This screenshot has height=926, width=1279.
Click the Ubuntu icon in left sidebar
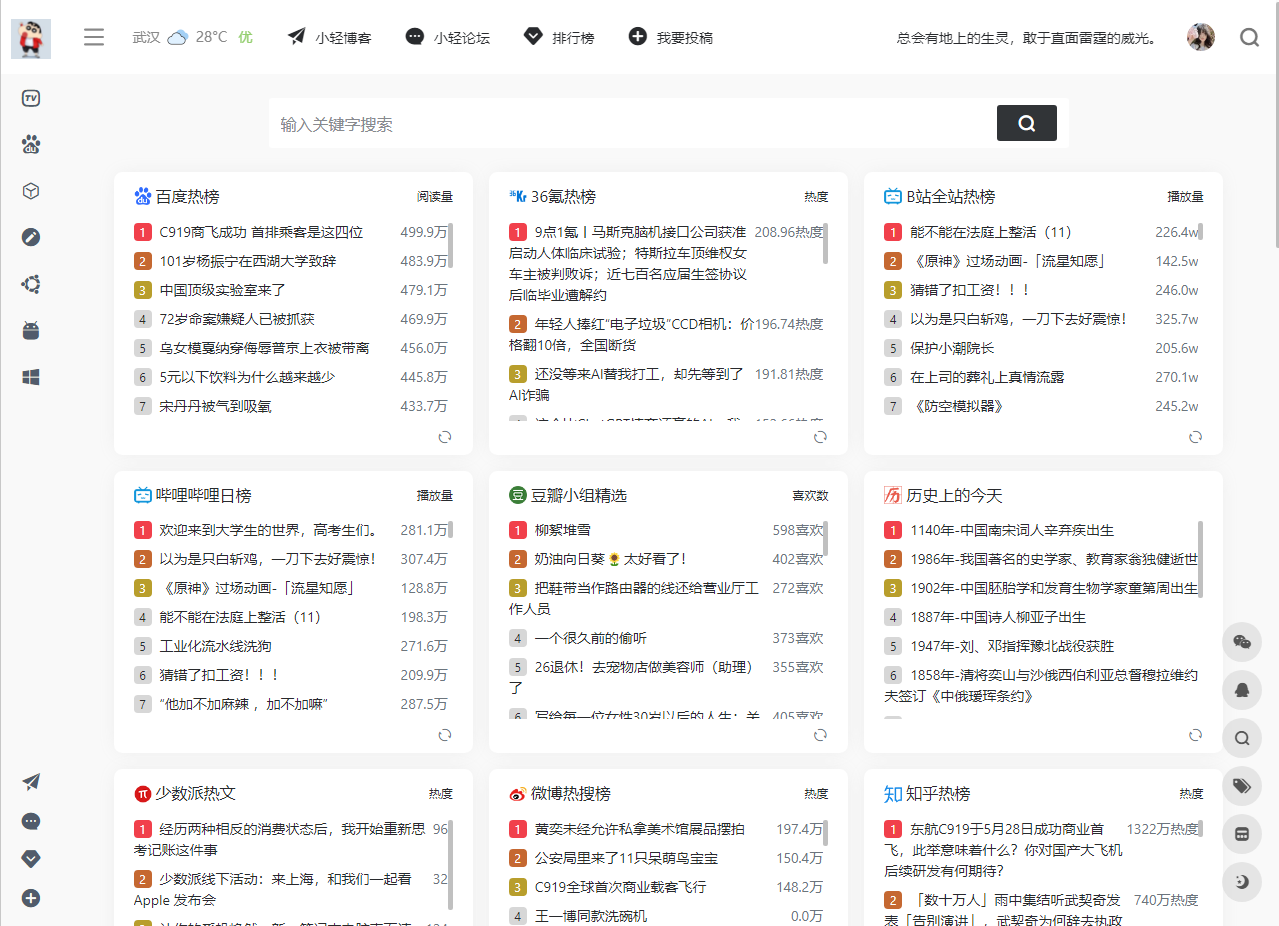[31, 284]
